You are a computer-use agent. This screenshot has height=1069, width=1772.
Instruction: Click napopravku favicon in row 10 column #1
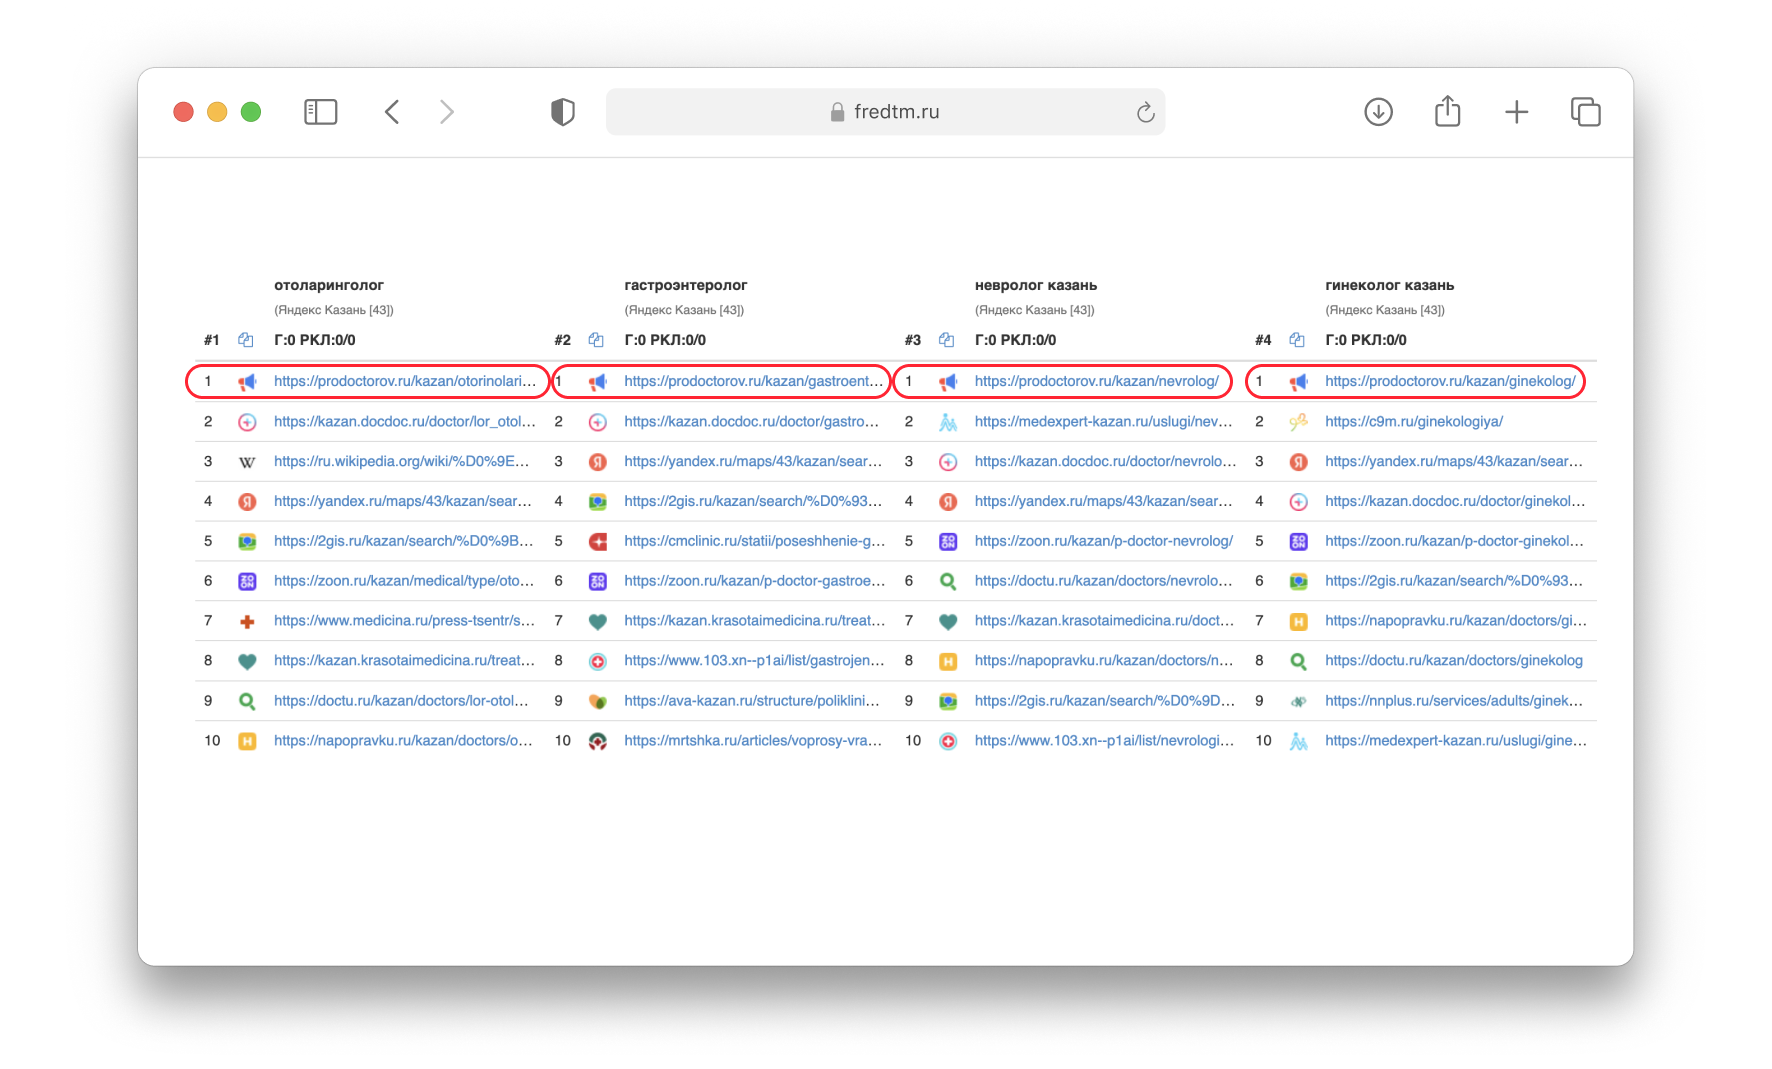click(x=247, y=741)
